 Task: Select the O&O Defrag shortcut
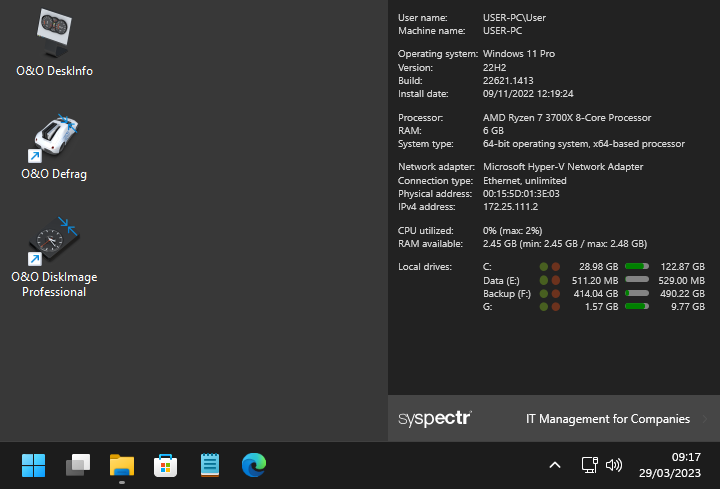(x=54, y=148)
